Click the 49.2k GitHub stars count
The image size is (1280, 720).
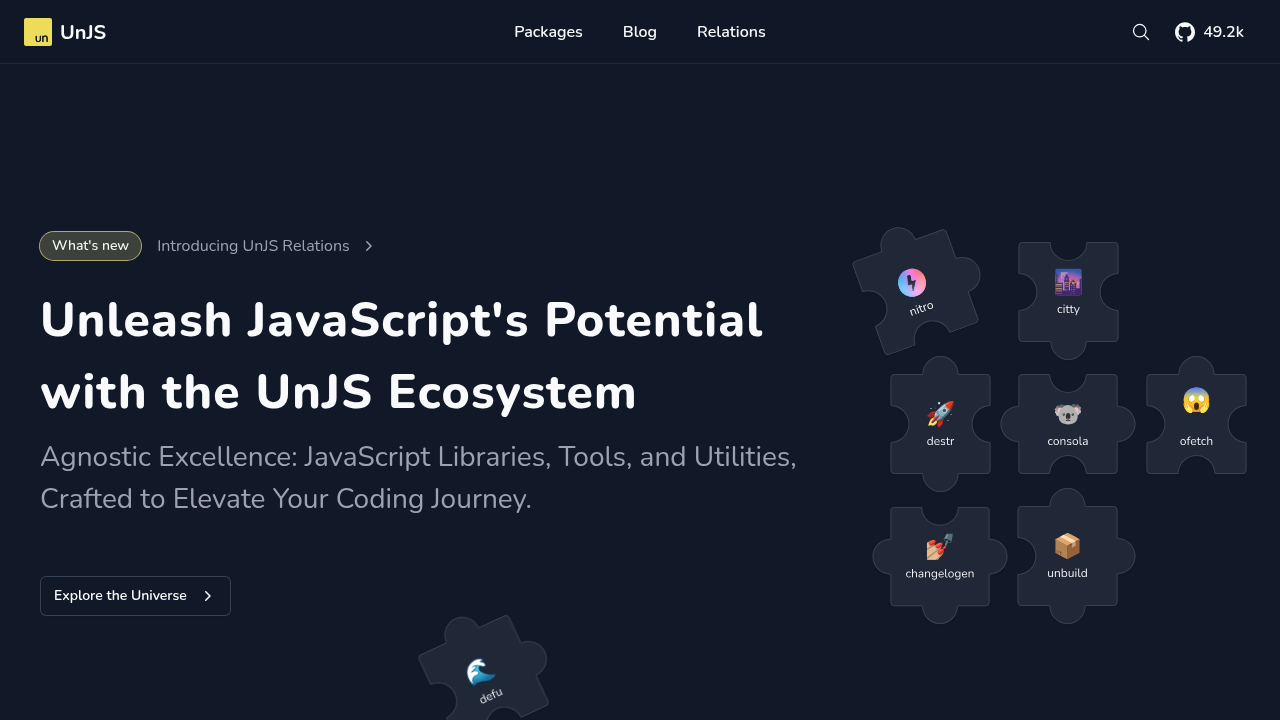(x=1223, y=32)
